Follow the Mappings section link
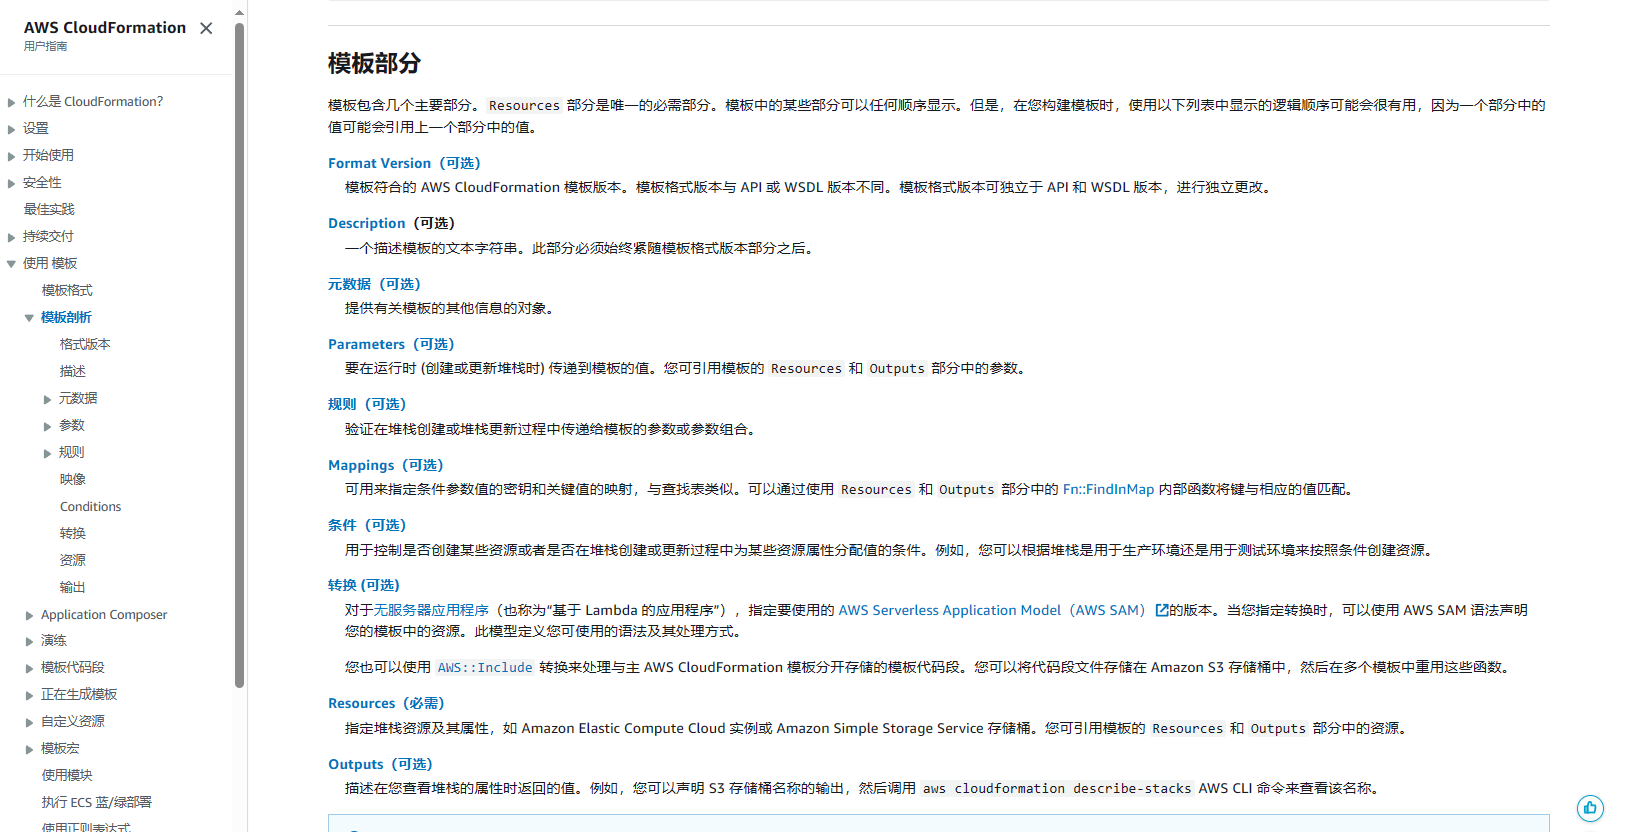Viewport: 1628px width, 832px height. pos(385,465)
